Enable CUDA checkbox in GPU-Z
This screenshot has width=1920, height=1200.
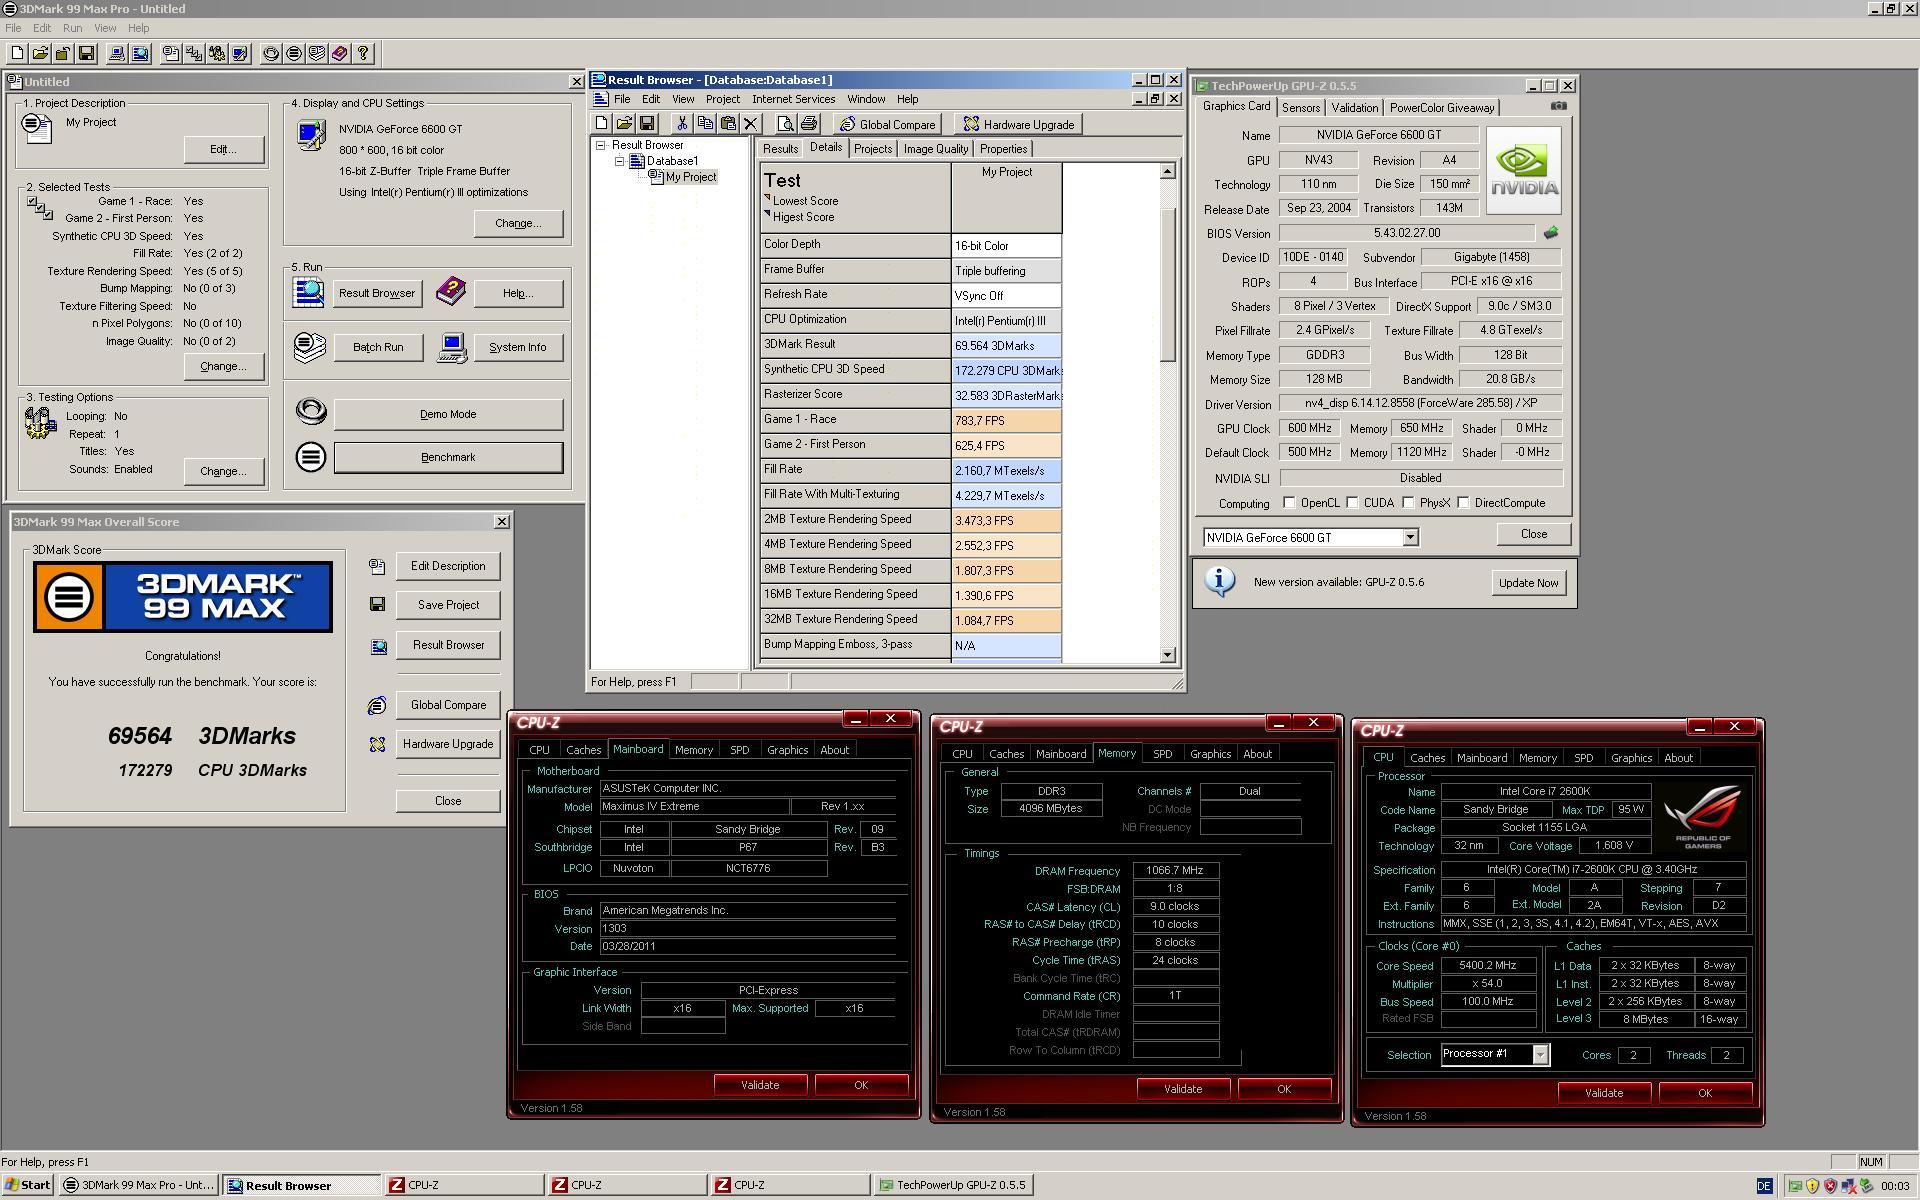tap(1352, 503)
